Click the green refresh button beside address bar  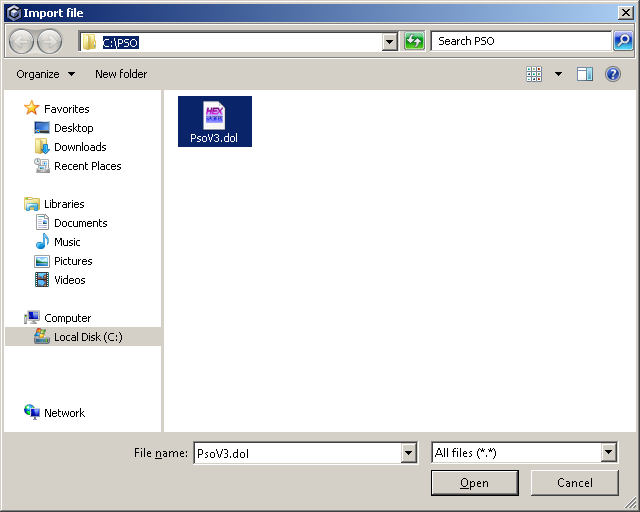pos(414,41)
